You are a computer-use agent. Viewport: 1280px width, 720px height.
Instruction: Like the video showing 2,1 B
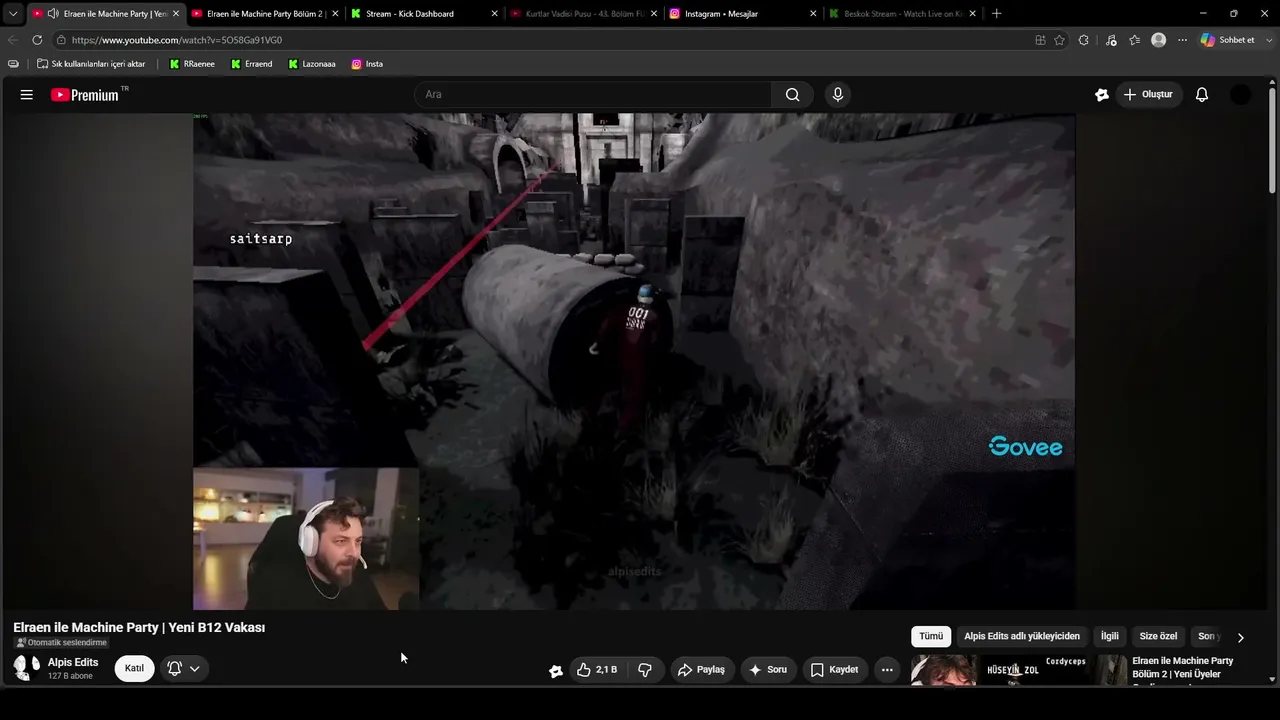tap(597, 670)
